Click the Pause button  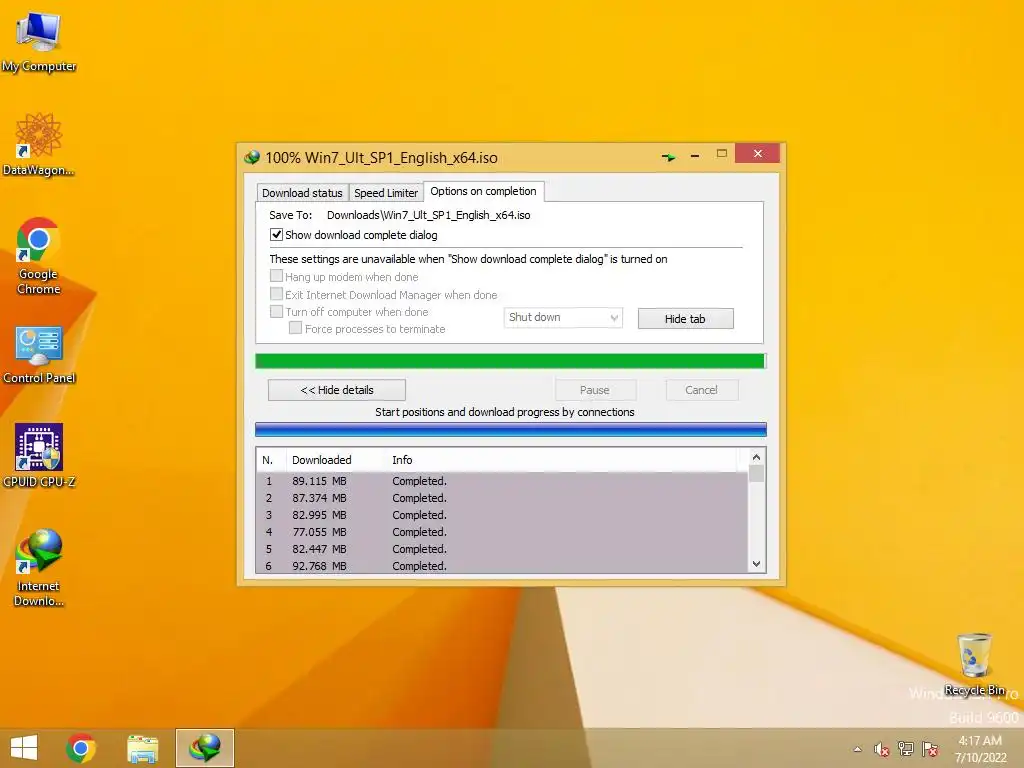[x=595, y=390]
